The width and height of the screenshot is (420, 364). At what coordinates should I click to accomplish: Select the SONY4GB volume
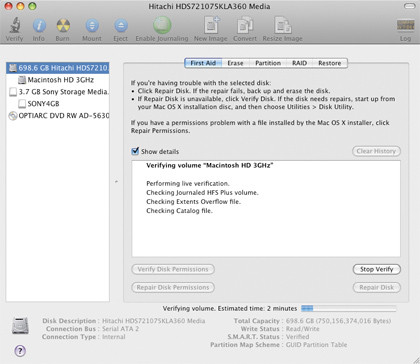coord(58,104)
